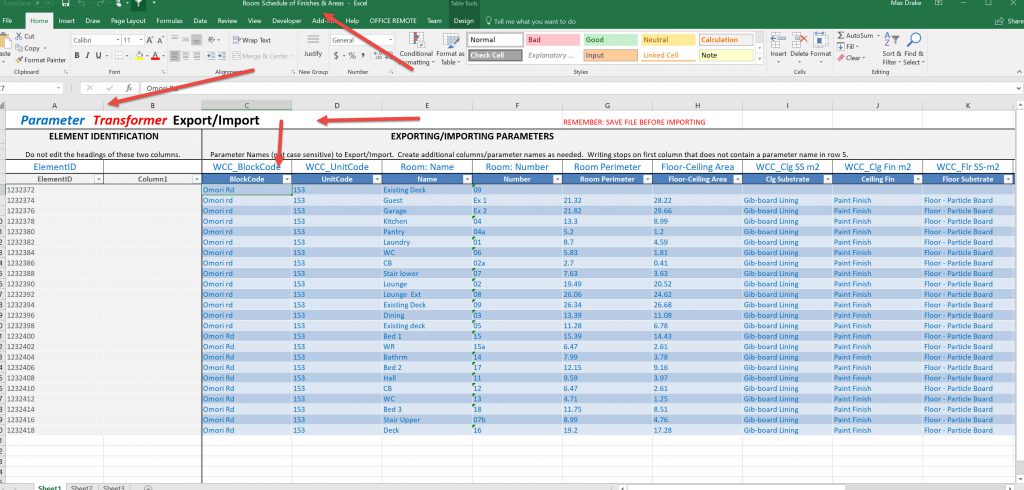
Task: Expand the ElementID column filter dropdown
Action: coord(97,179)
